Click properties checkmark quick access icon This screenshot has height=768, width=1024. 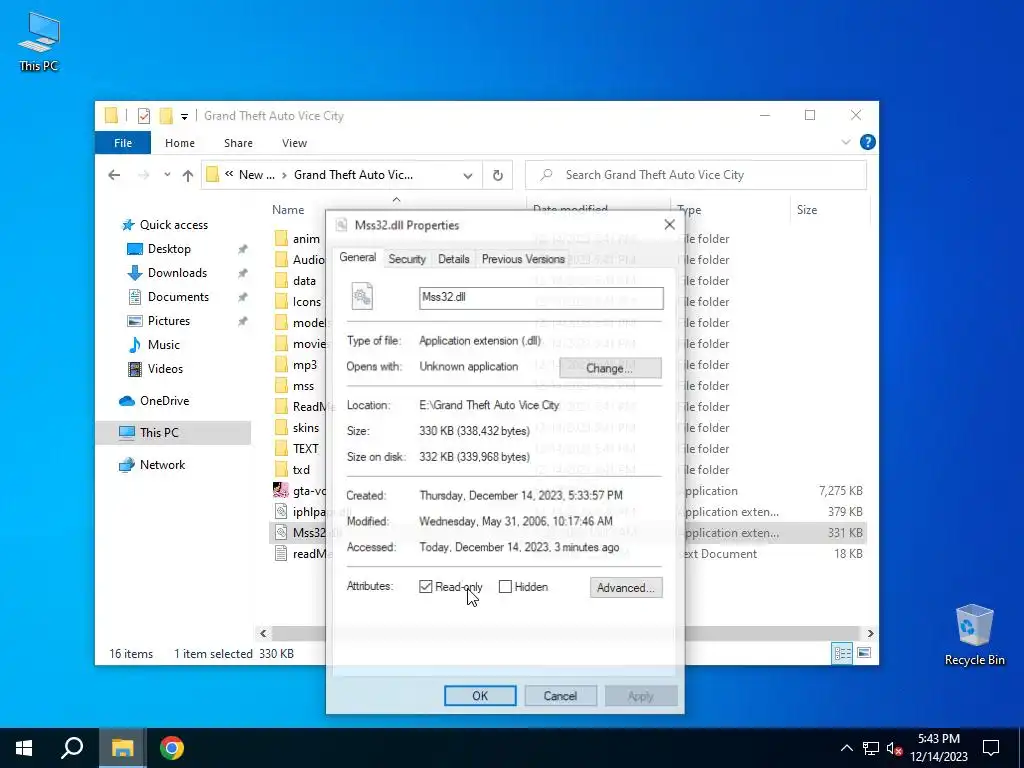(x=144, y=116)
